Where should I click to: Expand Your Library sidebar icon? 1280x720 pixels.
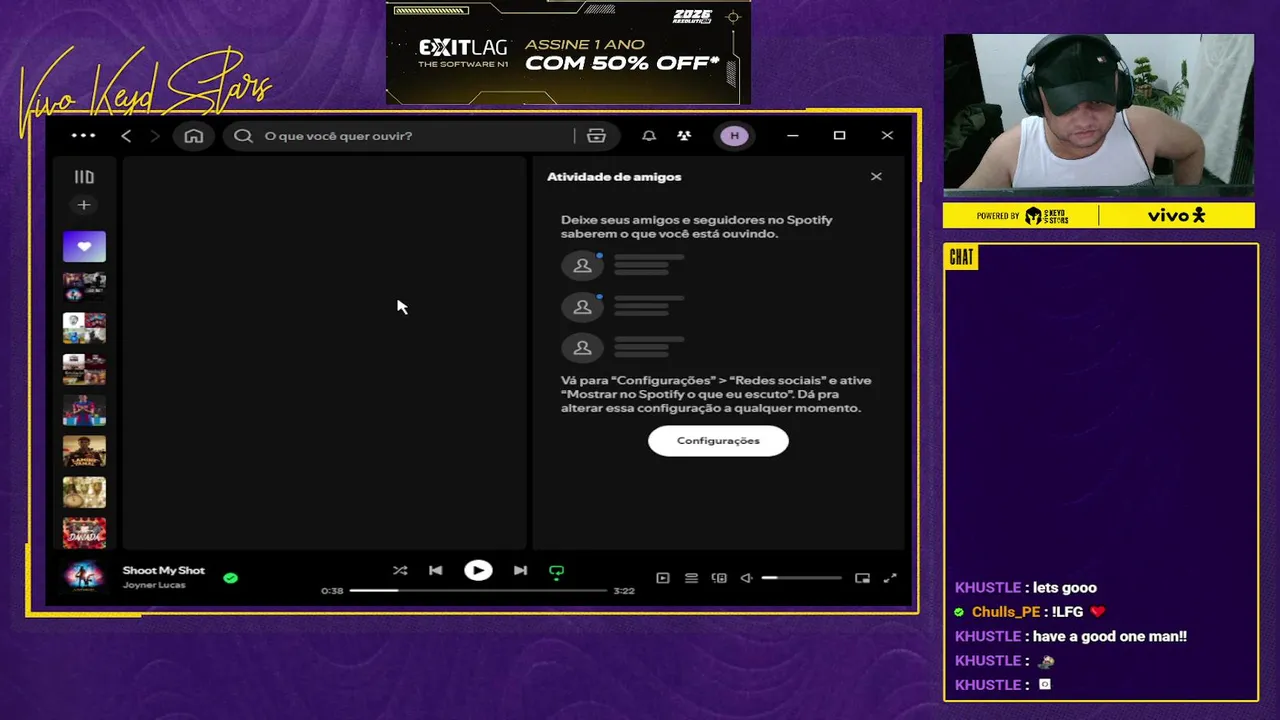[x=84, y=177]
